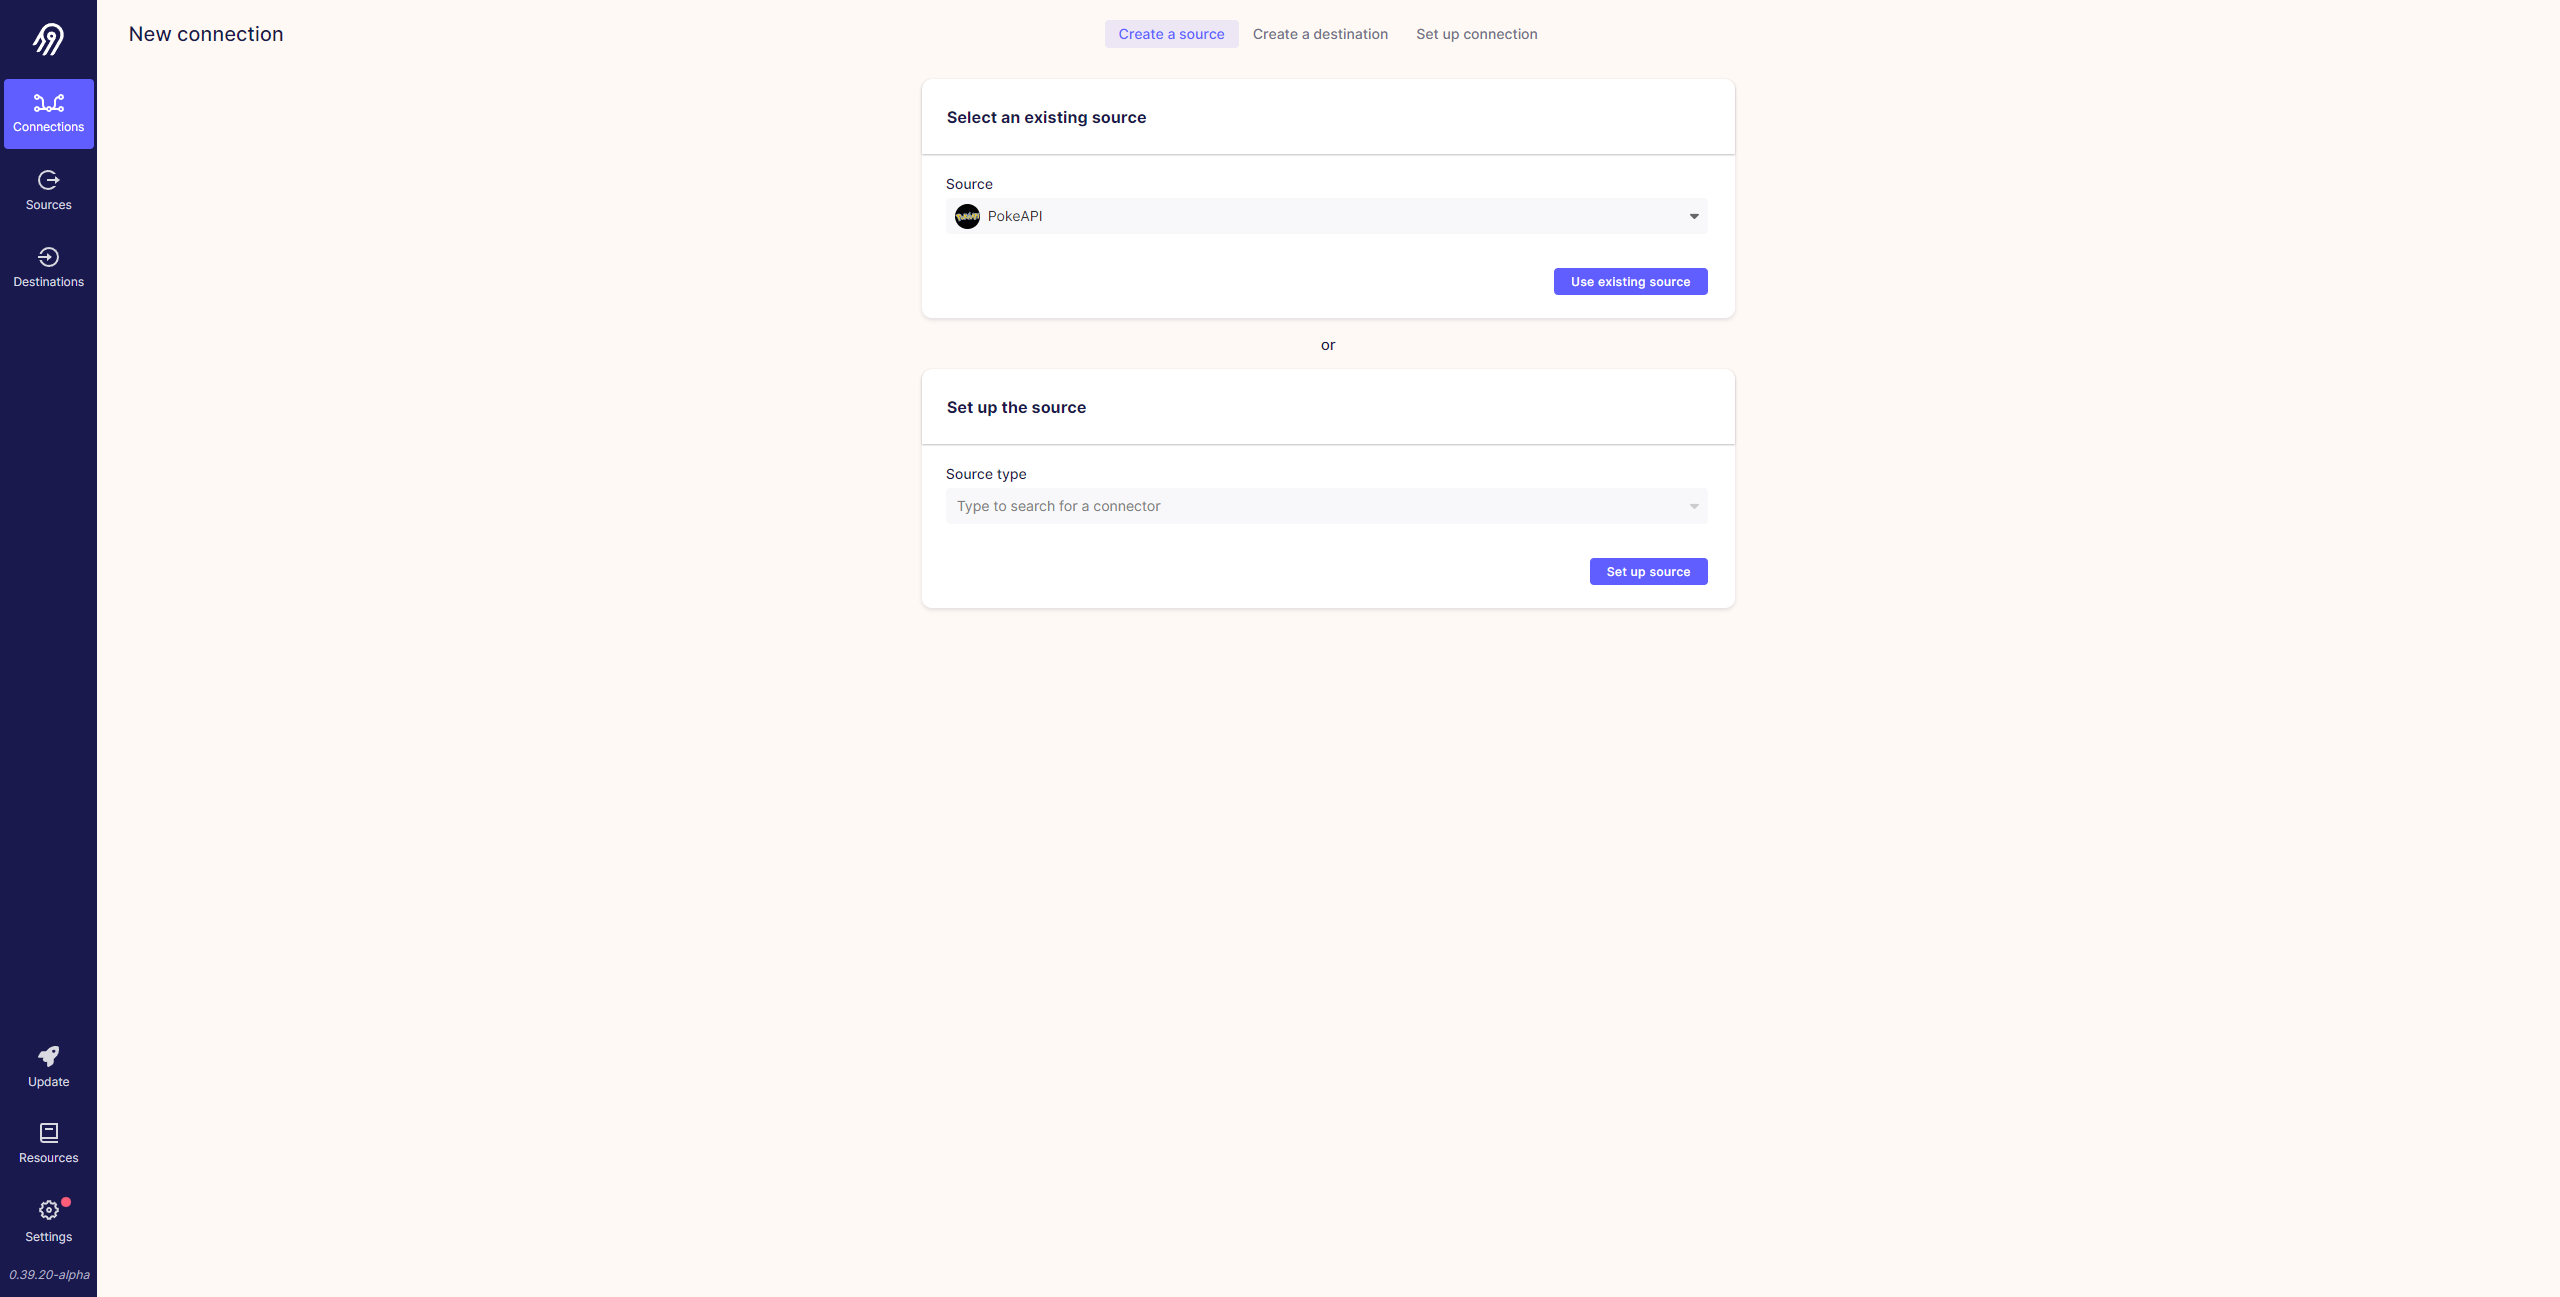Switch to Create a source step
This screenshot has height=1297, width=2560.
click(x=1171, y=34)
